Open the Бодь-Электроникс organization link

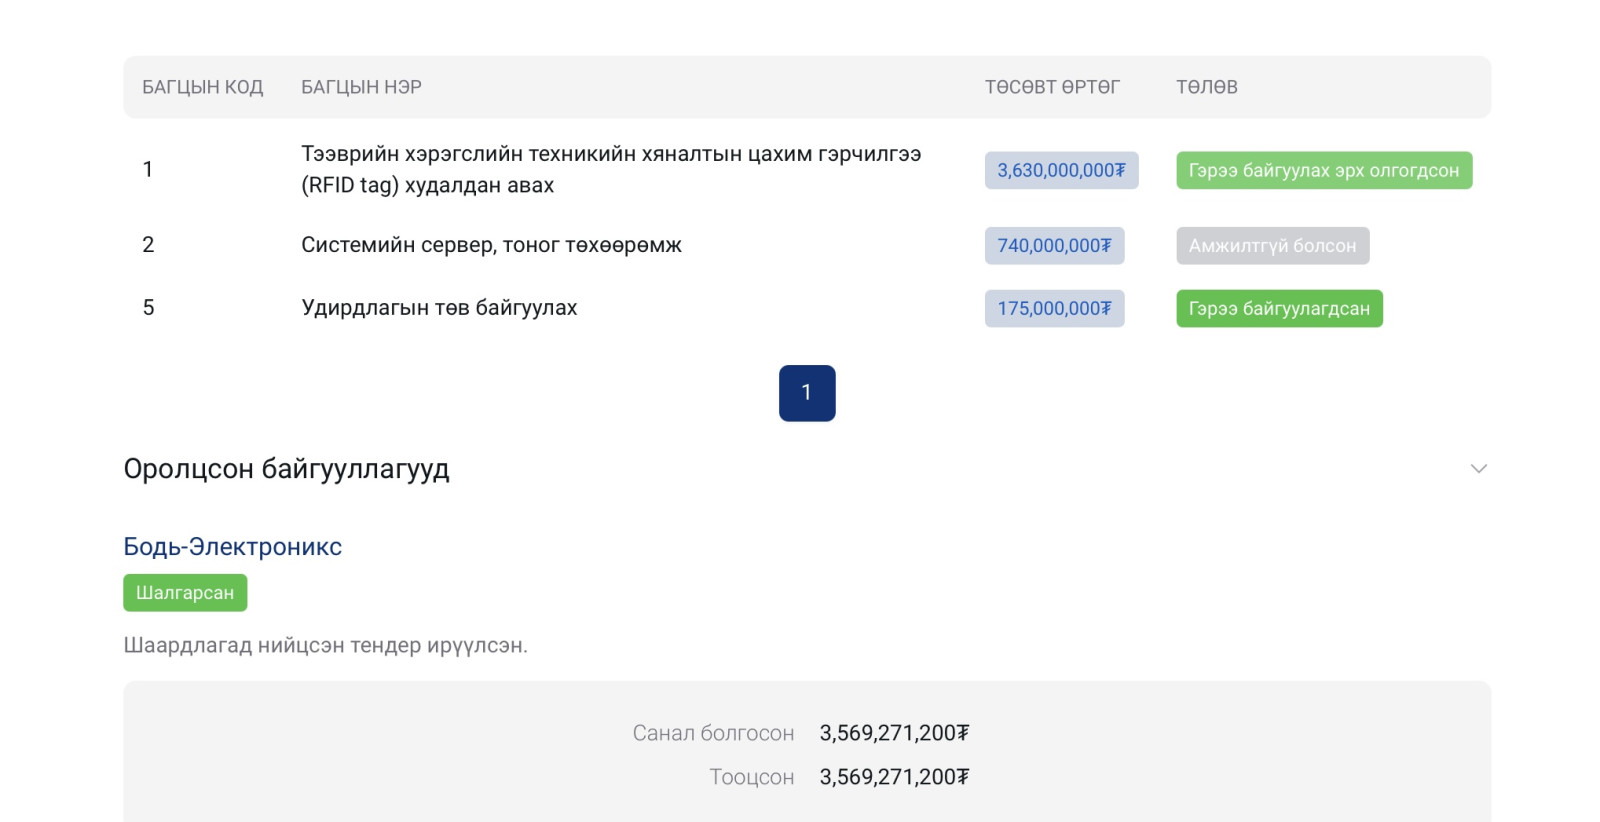(232, 547)
